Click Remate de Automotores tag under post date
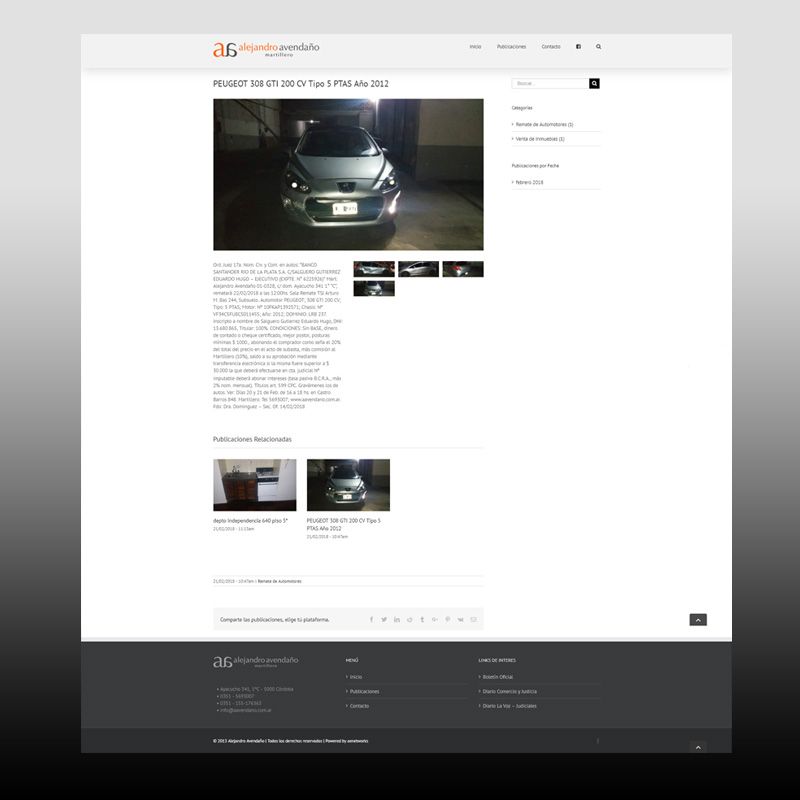 click(x=279, y=581)
